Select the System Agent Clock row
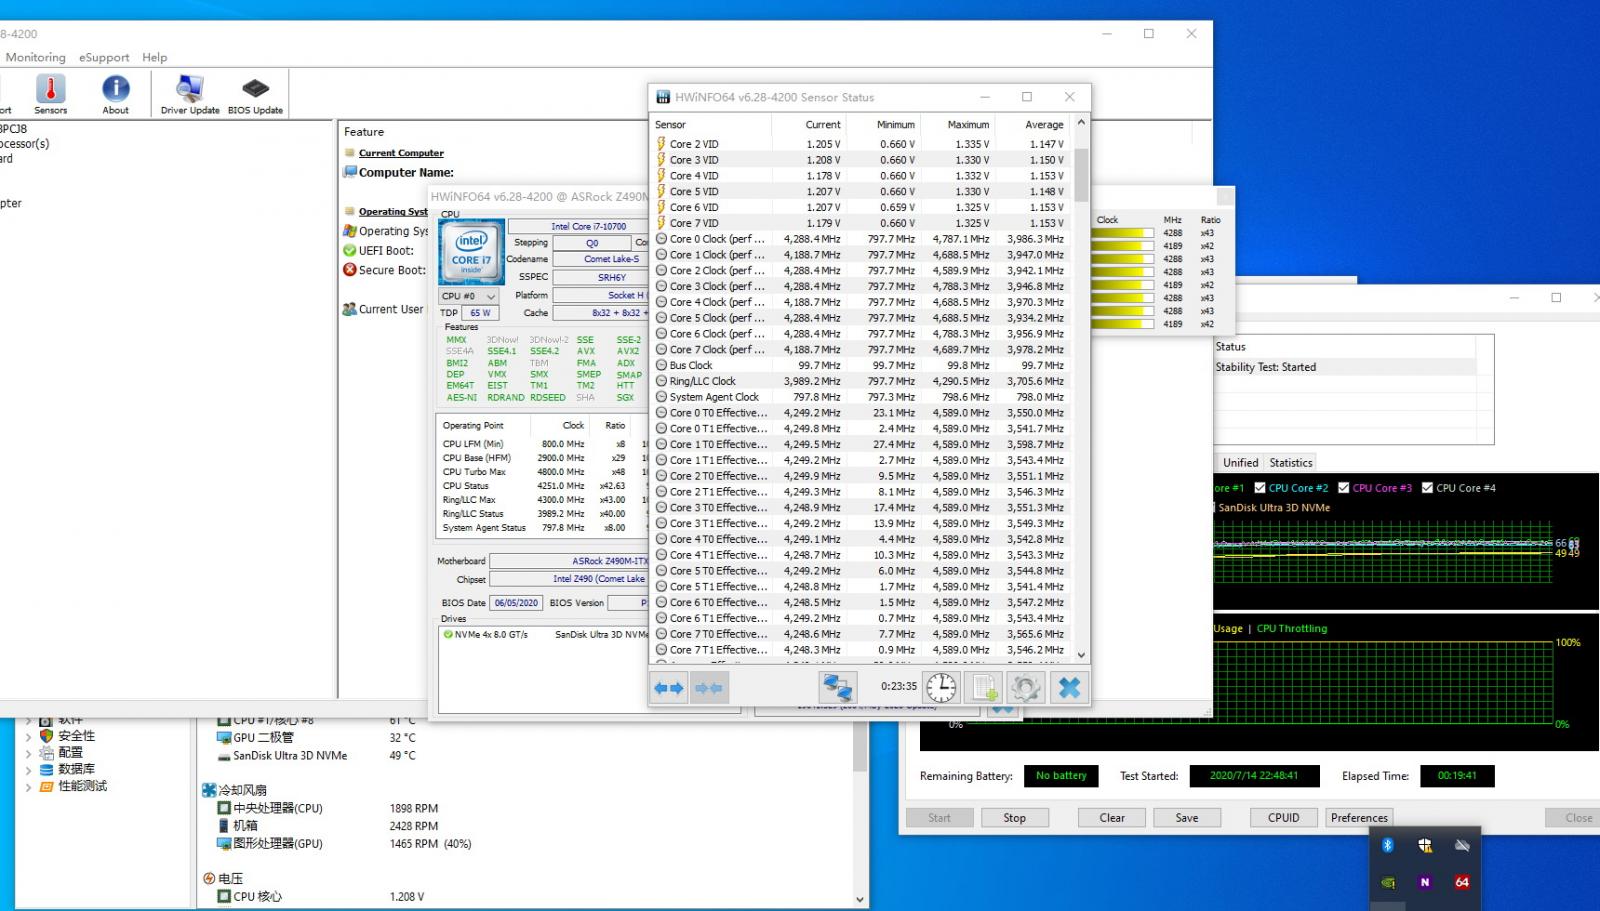The width and height of the screenshot is (1600, 911). pyautogui.click(x=860, y=397)
